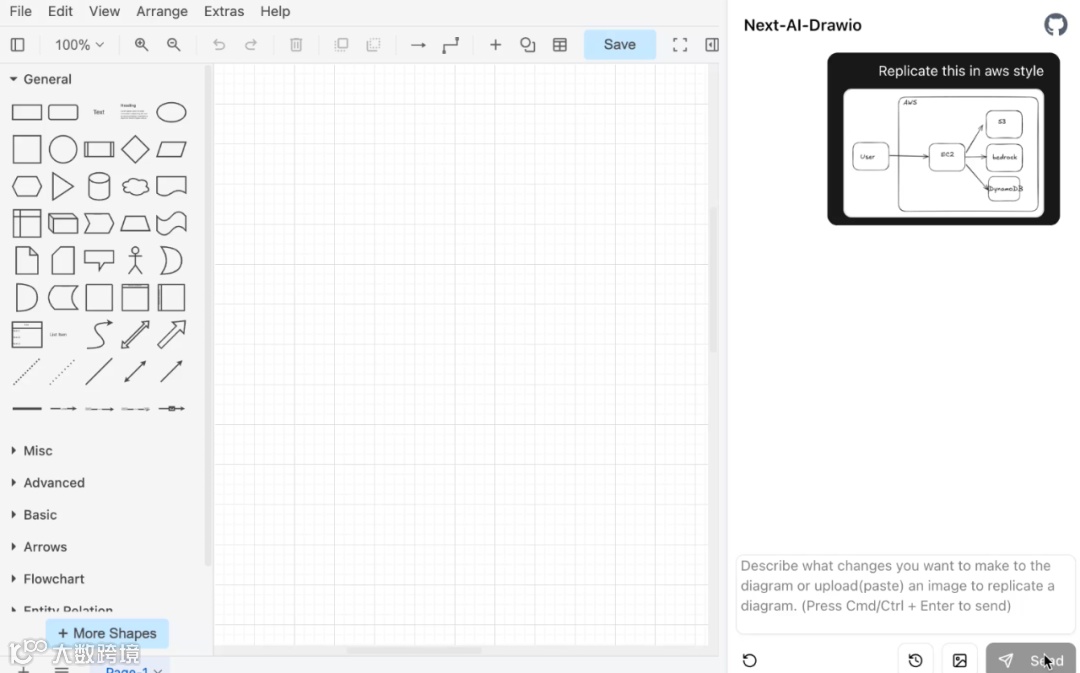
Task: Open the waypoints connector style tool
Action: [450, 45]
